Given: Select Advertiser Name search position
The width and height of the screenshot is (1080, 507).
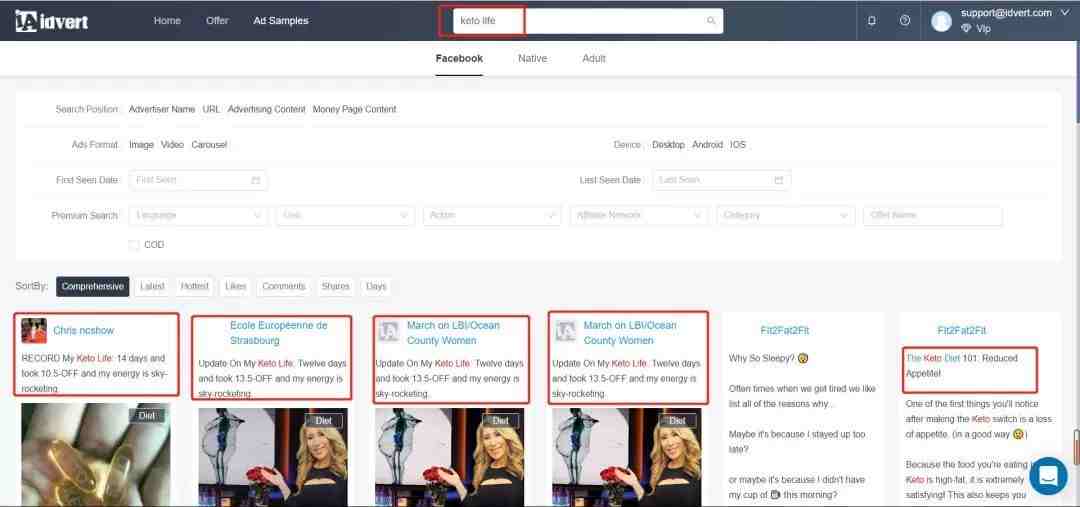Looking at the screenshot, I should (x=162, y=109).
